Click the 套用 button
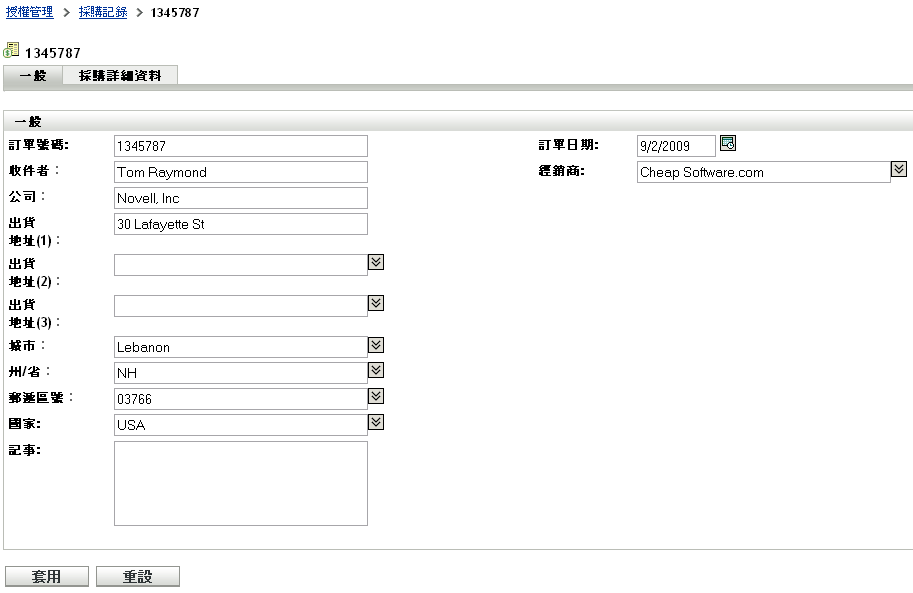This screenshot has height=593, width=913. click(47, 577)
